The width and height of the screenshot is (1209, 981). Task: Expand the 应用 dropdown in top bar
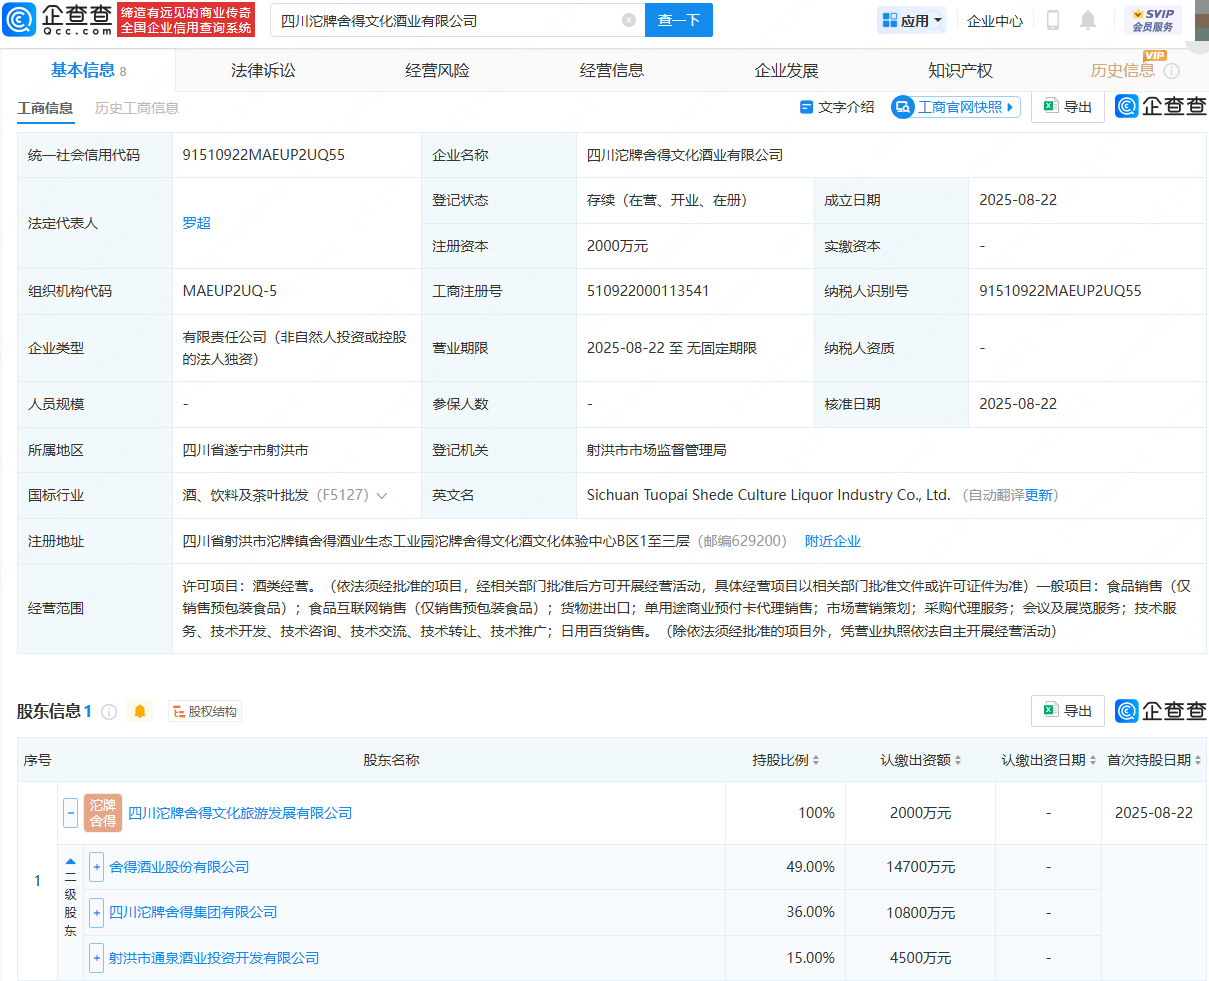pyautogui.click(x=911, y=19)
